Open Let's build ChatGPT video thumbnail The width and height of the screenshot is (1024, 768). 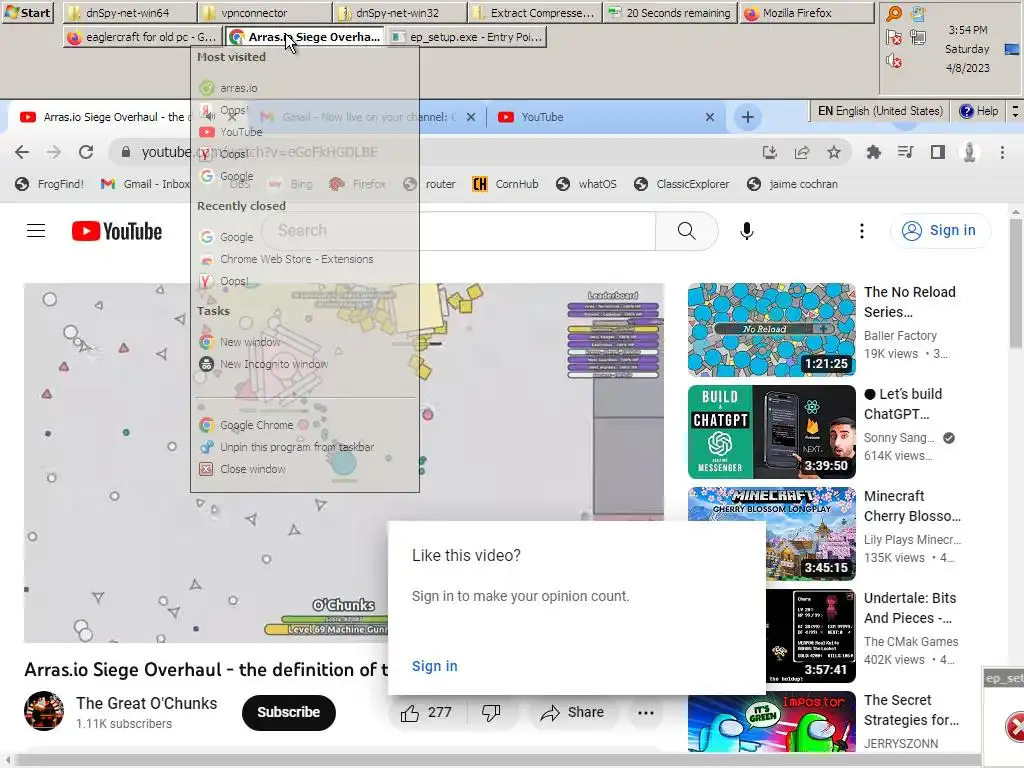click(771, 432)
